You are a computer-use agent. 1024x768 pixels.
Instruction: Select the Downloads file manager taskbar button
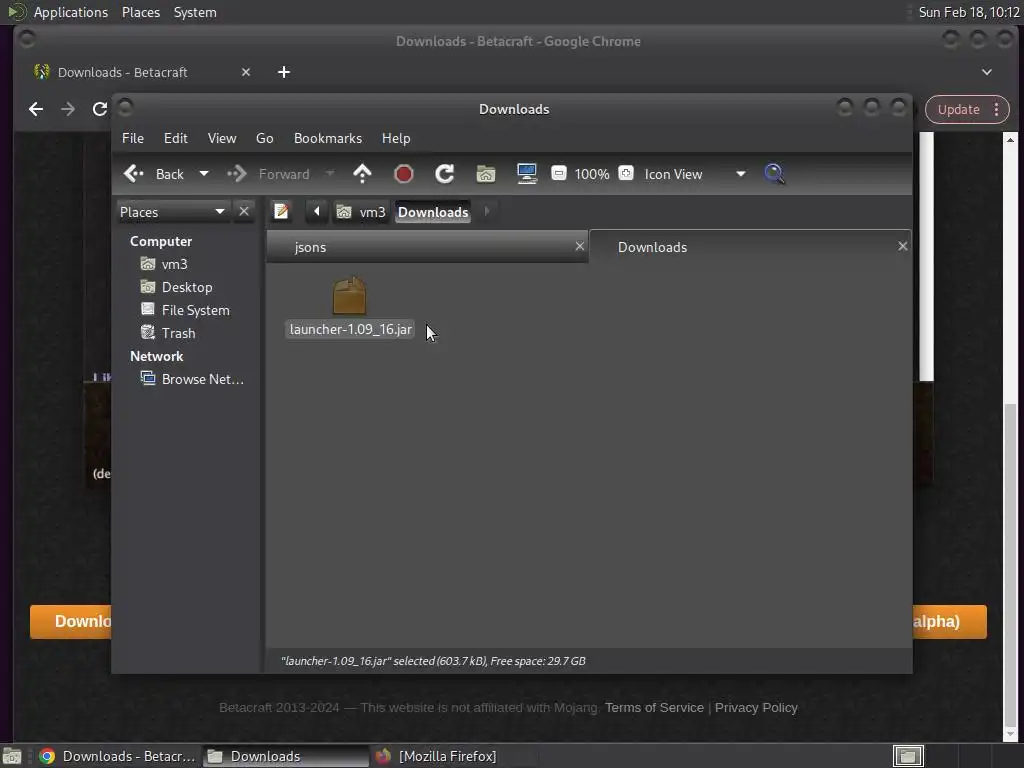click(x=285, y=756)
